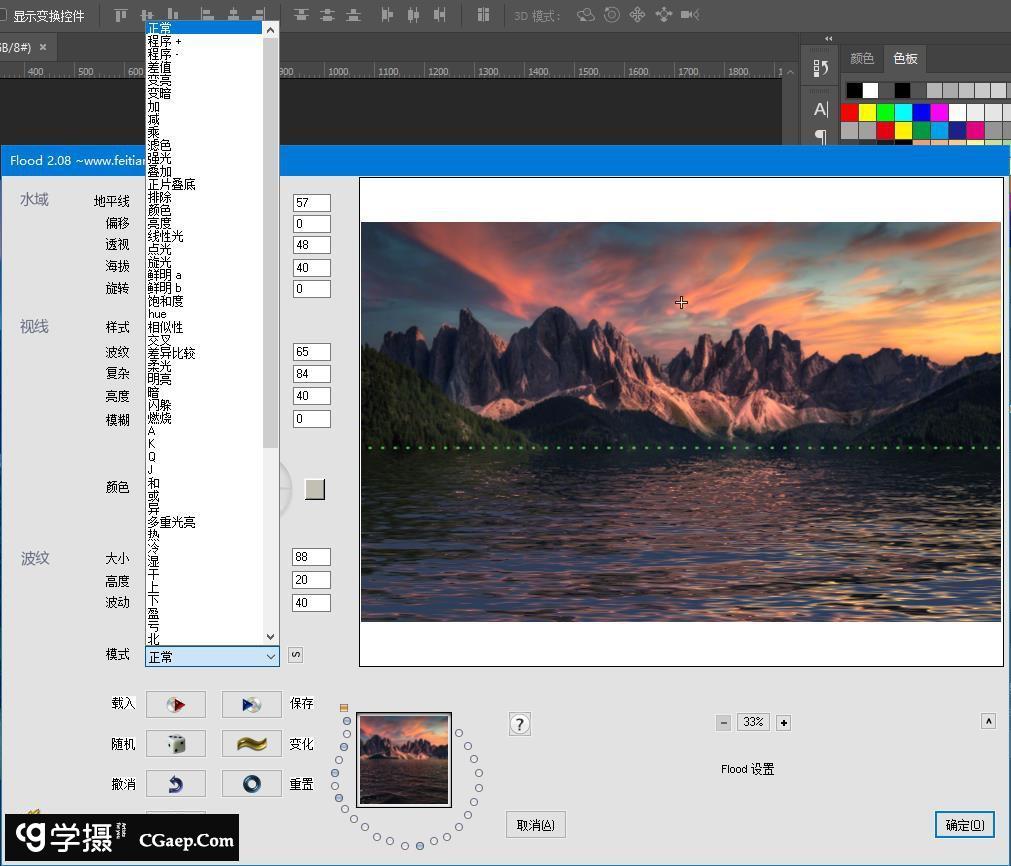1011x866 pixels.
Task: Click the 取消 cancel button
Action: tap(536, 825)
